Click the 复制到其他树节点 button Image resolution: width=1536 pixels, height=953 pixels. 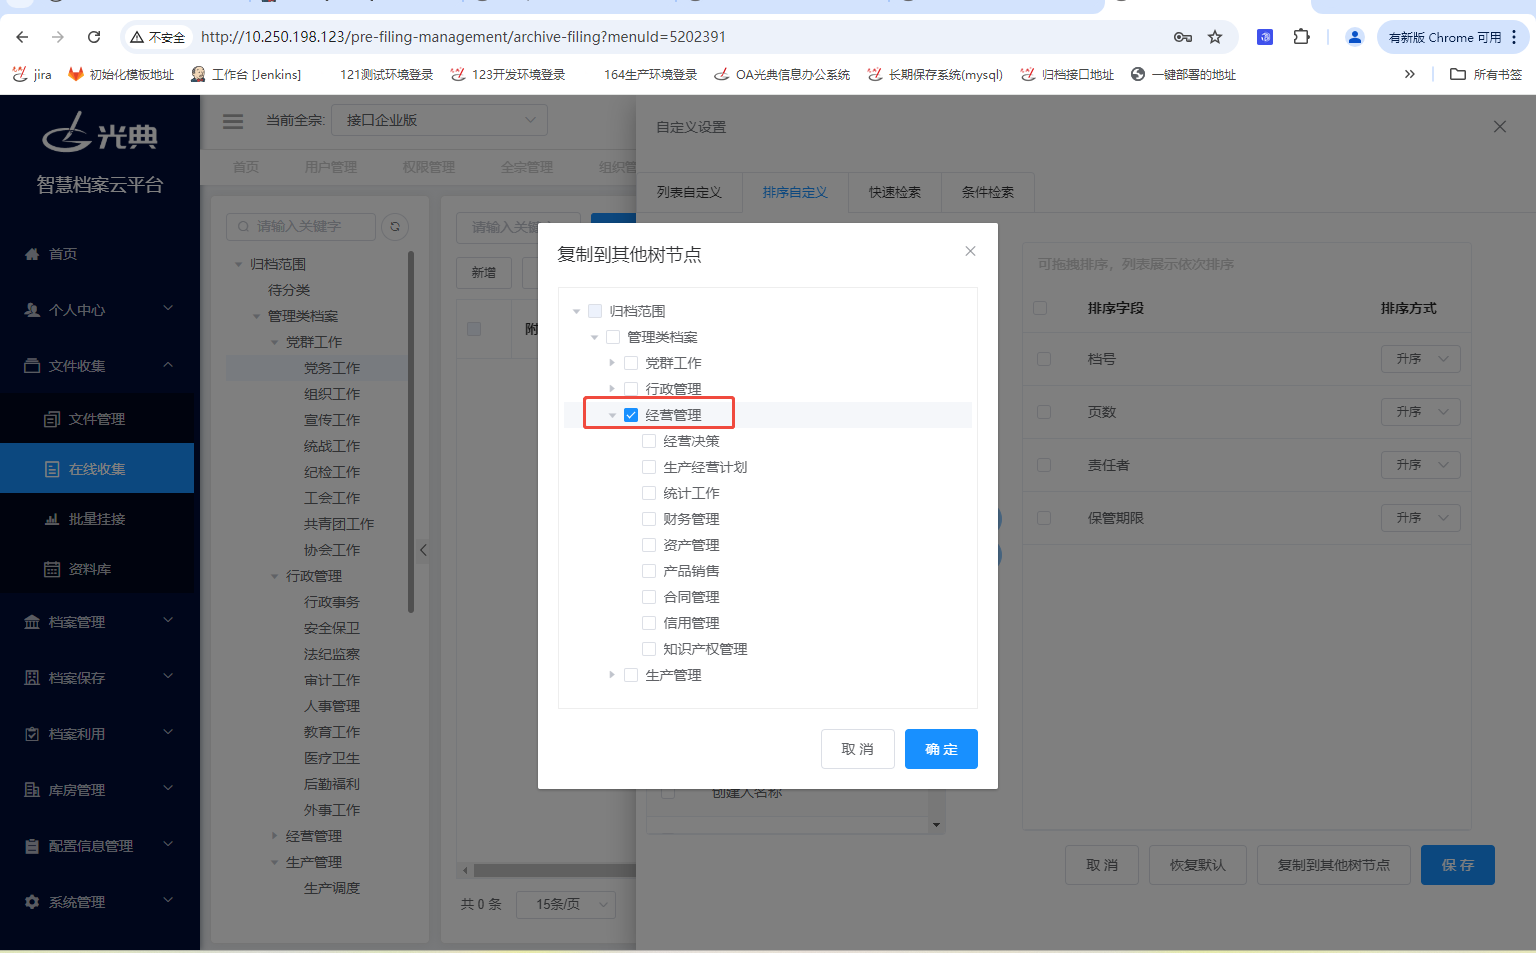[x=1334, y=865]
